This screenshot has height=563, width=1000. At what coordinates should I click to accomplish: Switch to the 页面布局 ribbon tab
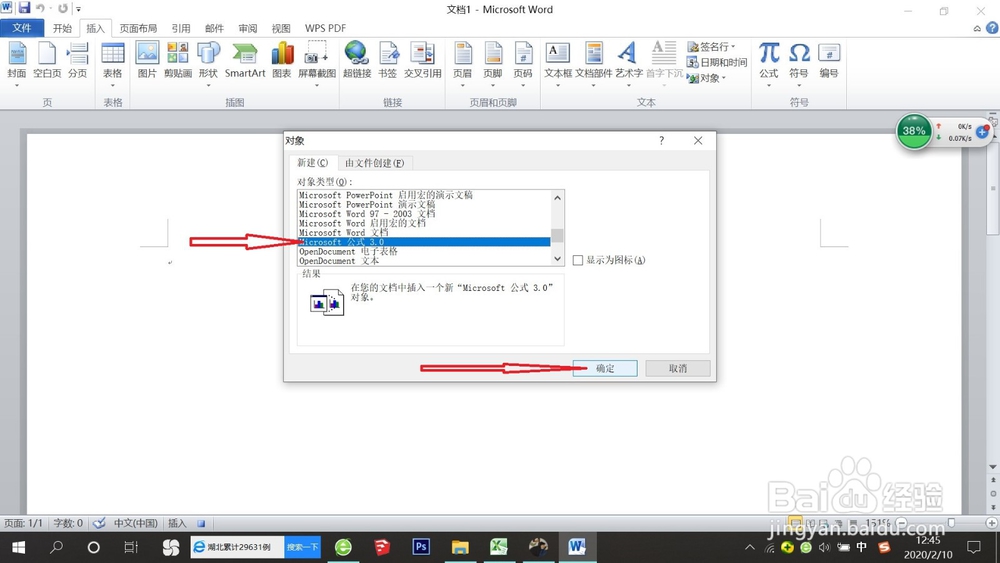(x=138, y=28)
